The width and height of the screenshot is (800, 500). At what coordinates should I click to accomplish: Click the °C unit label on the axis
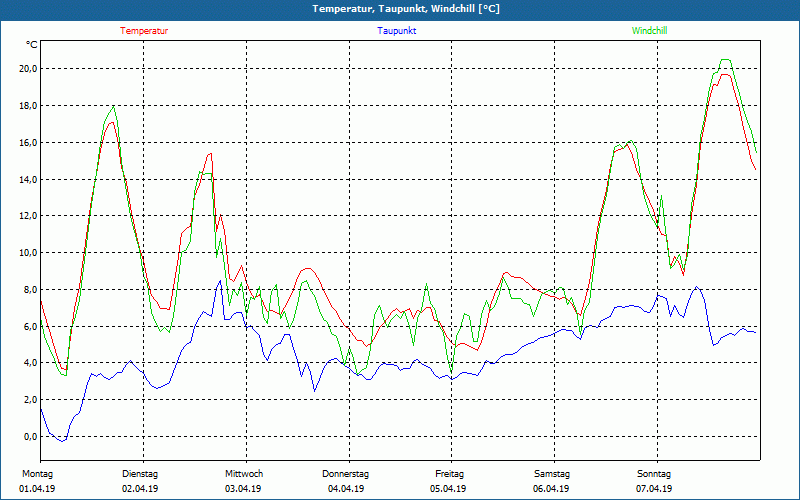(32, 45)
